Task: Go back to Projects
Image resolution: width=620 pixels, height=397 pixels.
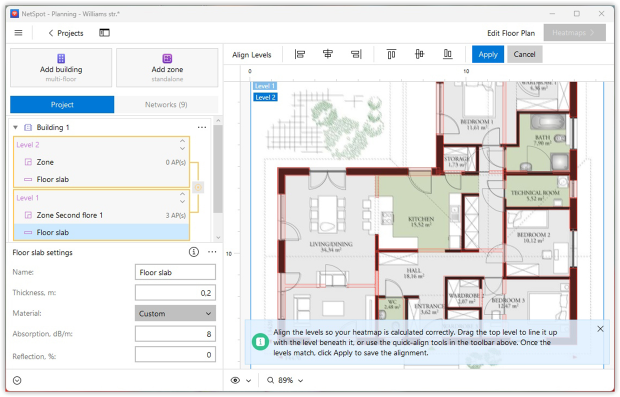Action: 66,33
